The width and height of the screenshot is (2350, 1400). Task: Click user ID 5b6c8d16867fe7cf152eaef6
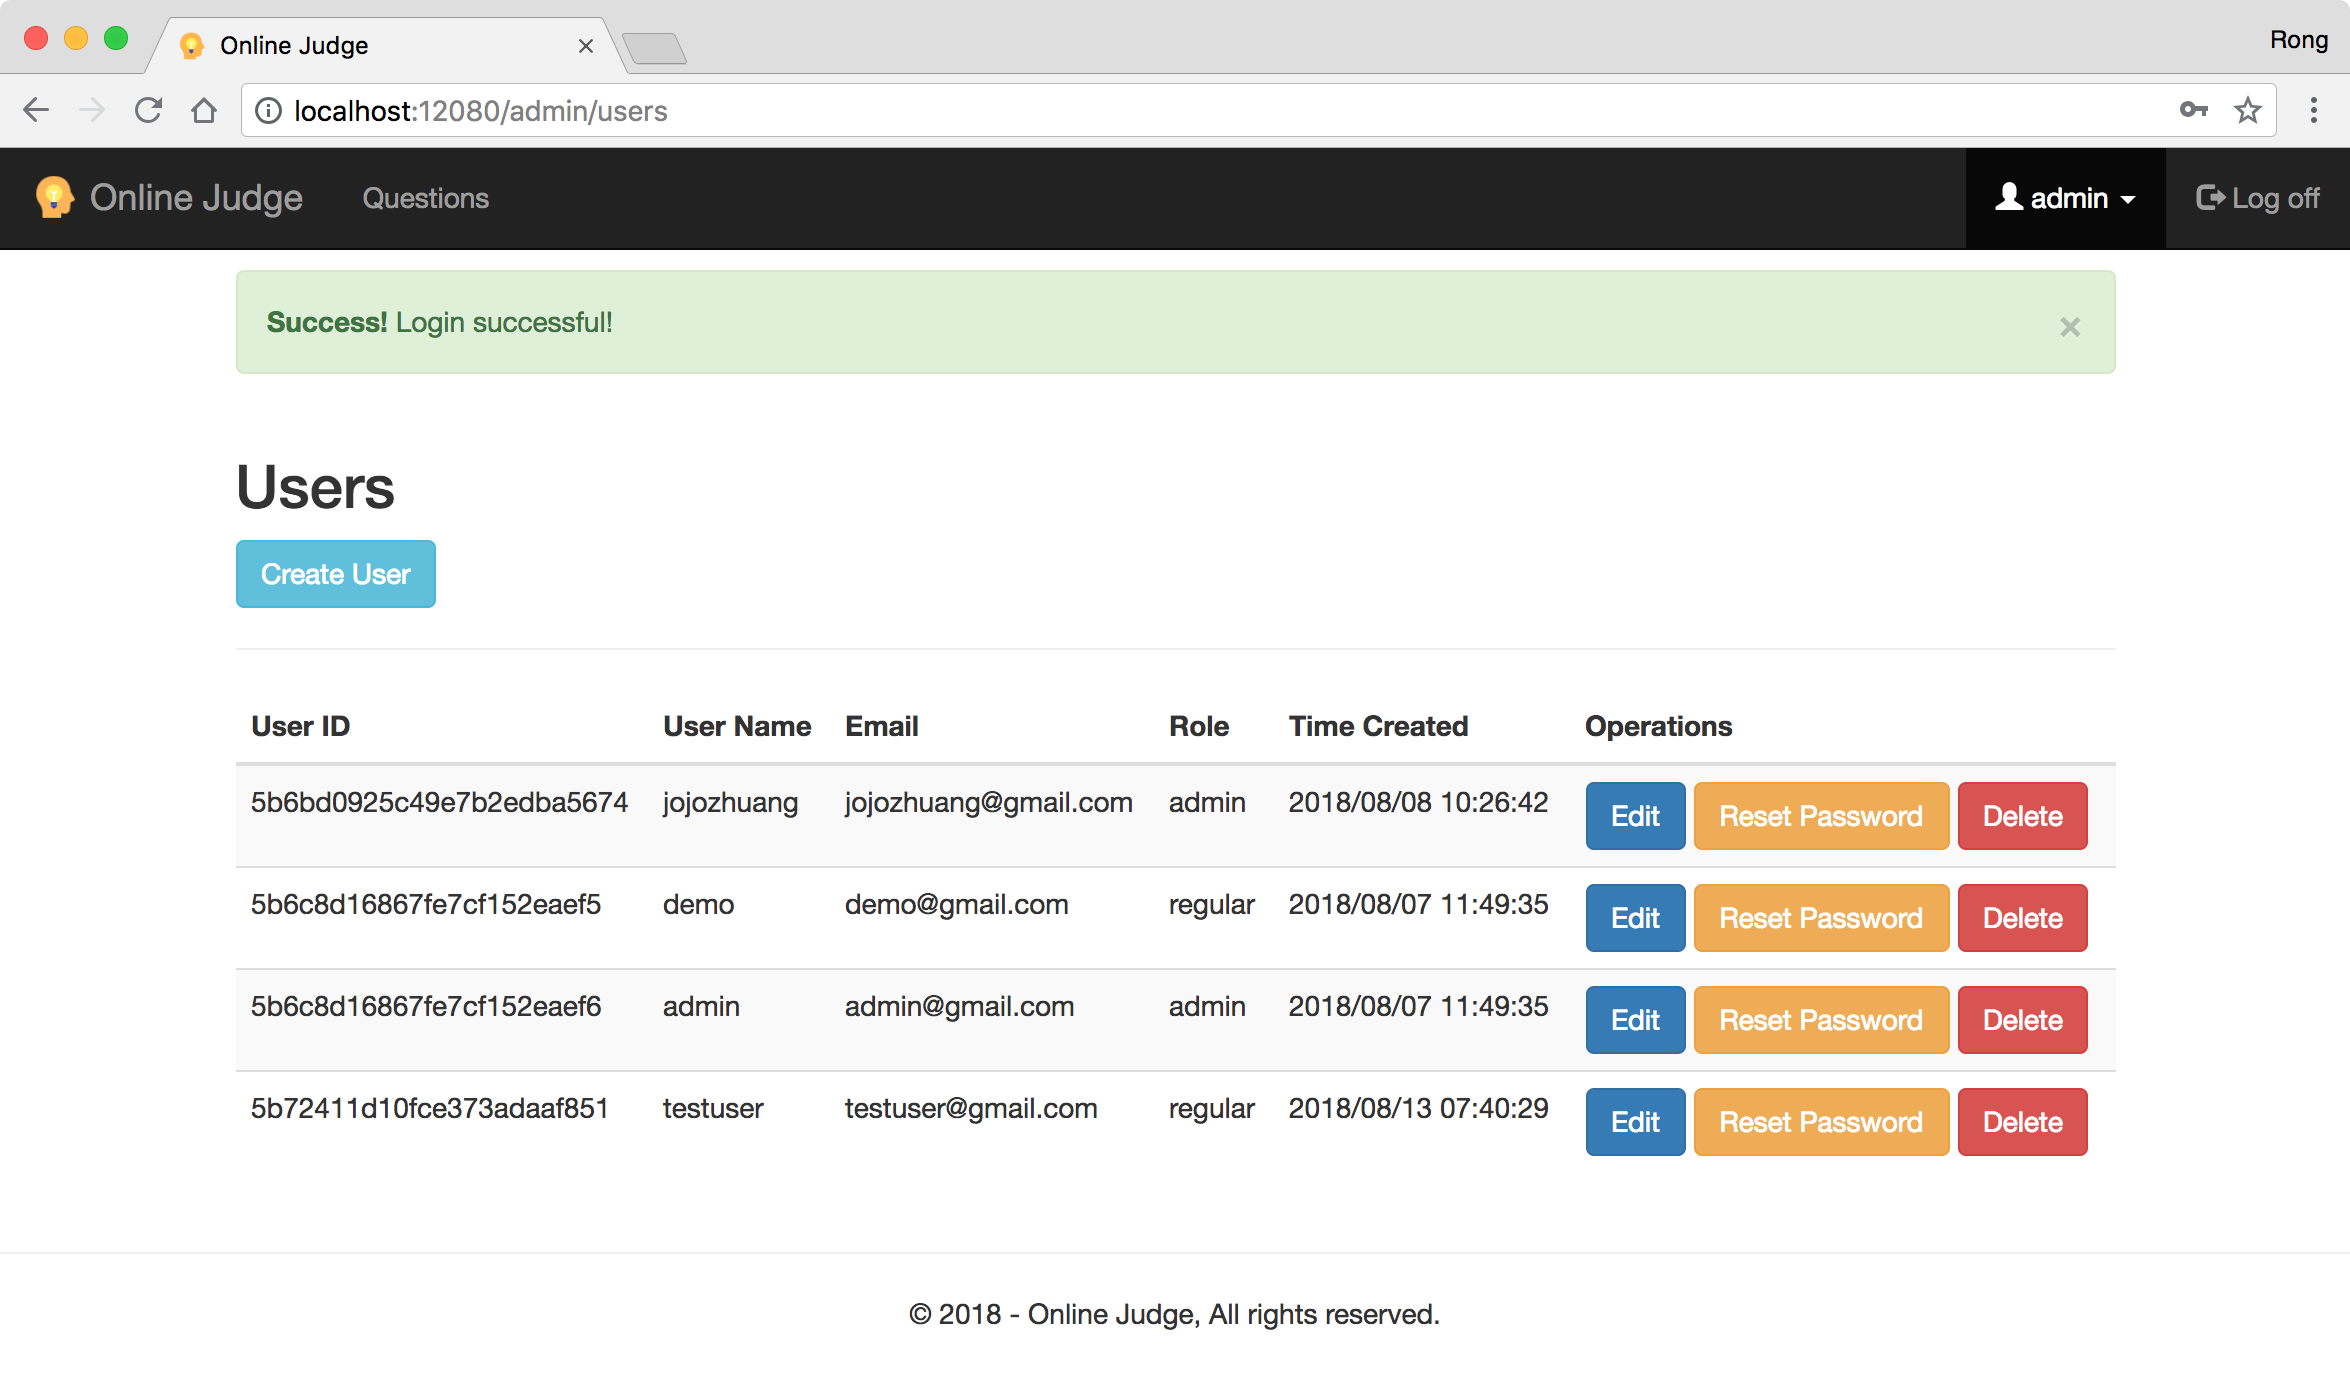click(426, 1006)
